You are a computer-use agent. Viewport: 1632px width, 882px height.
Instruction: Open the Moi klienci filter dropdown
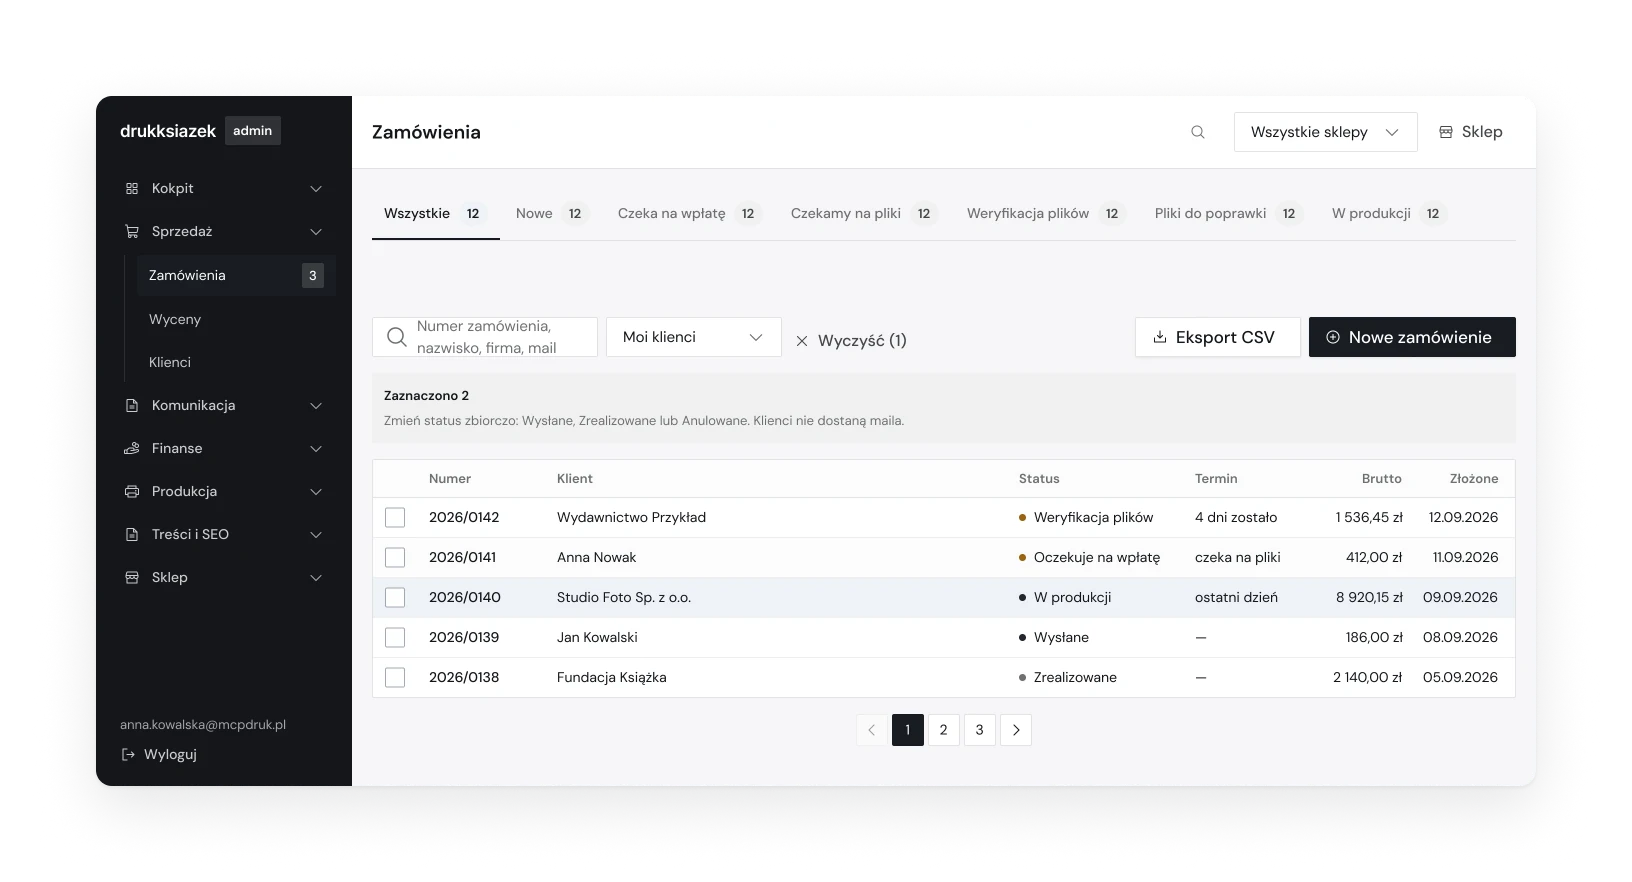pos(693,337)
